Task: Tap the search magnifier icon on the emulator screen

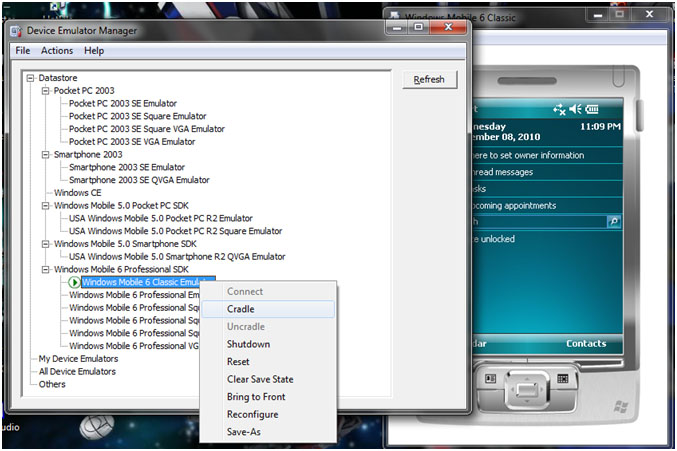Action: (614, 222)
